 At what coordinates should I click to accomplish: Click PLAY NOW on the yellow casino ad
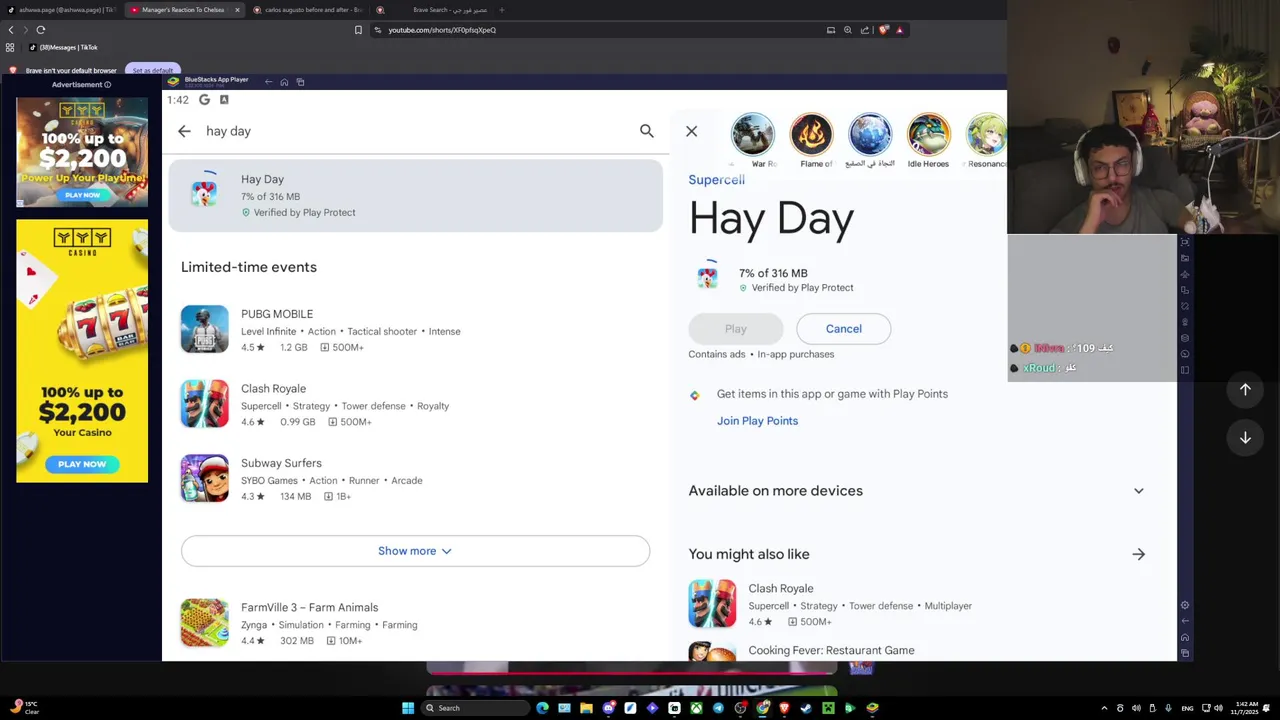pyautogui.click(x=82, y=464)
